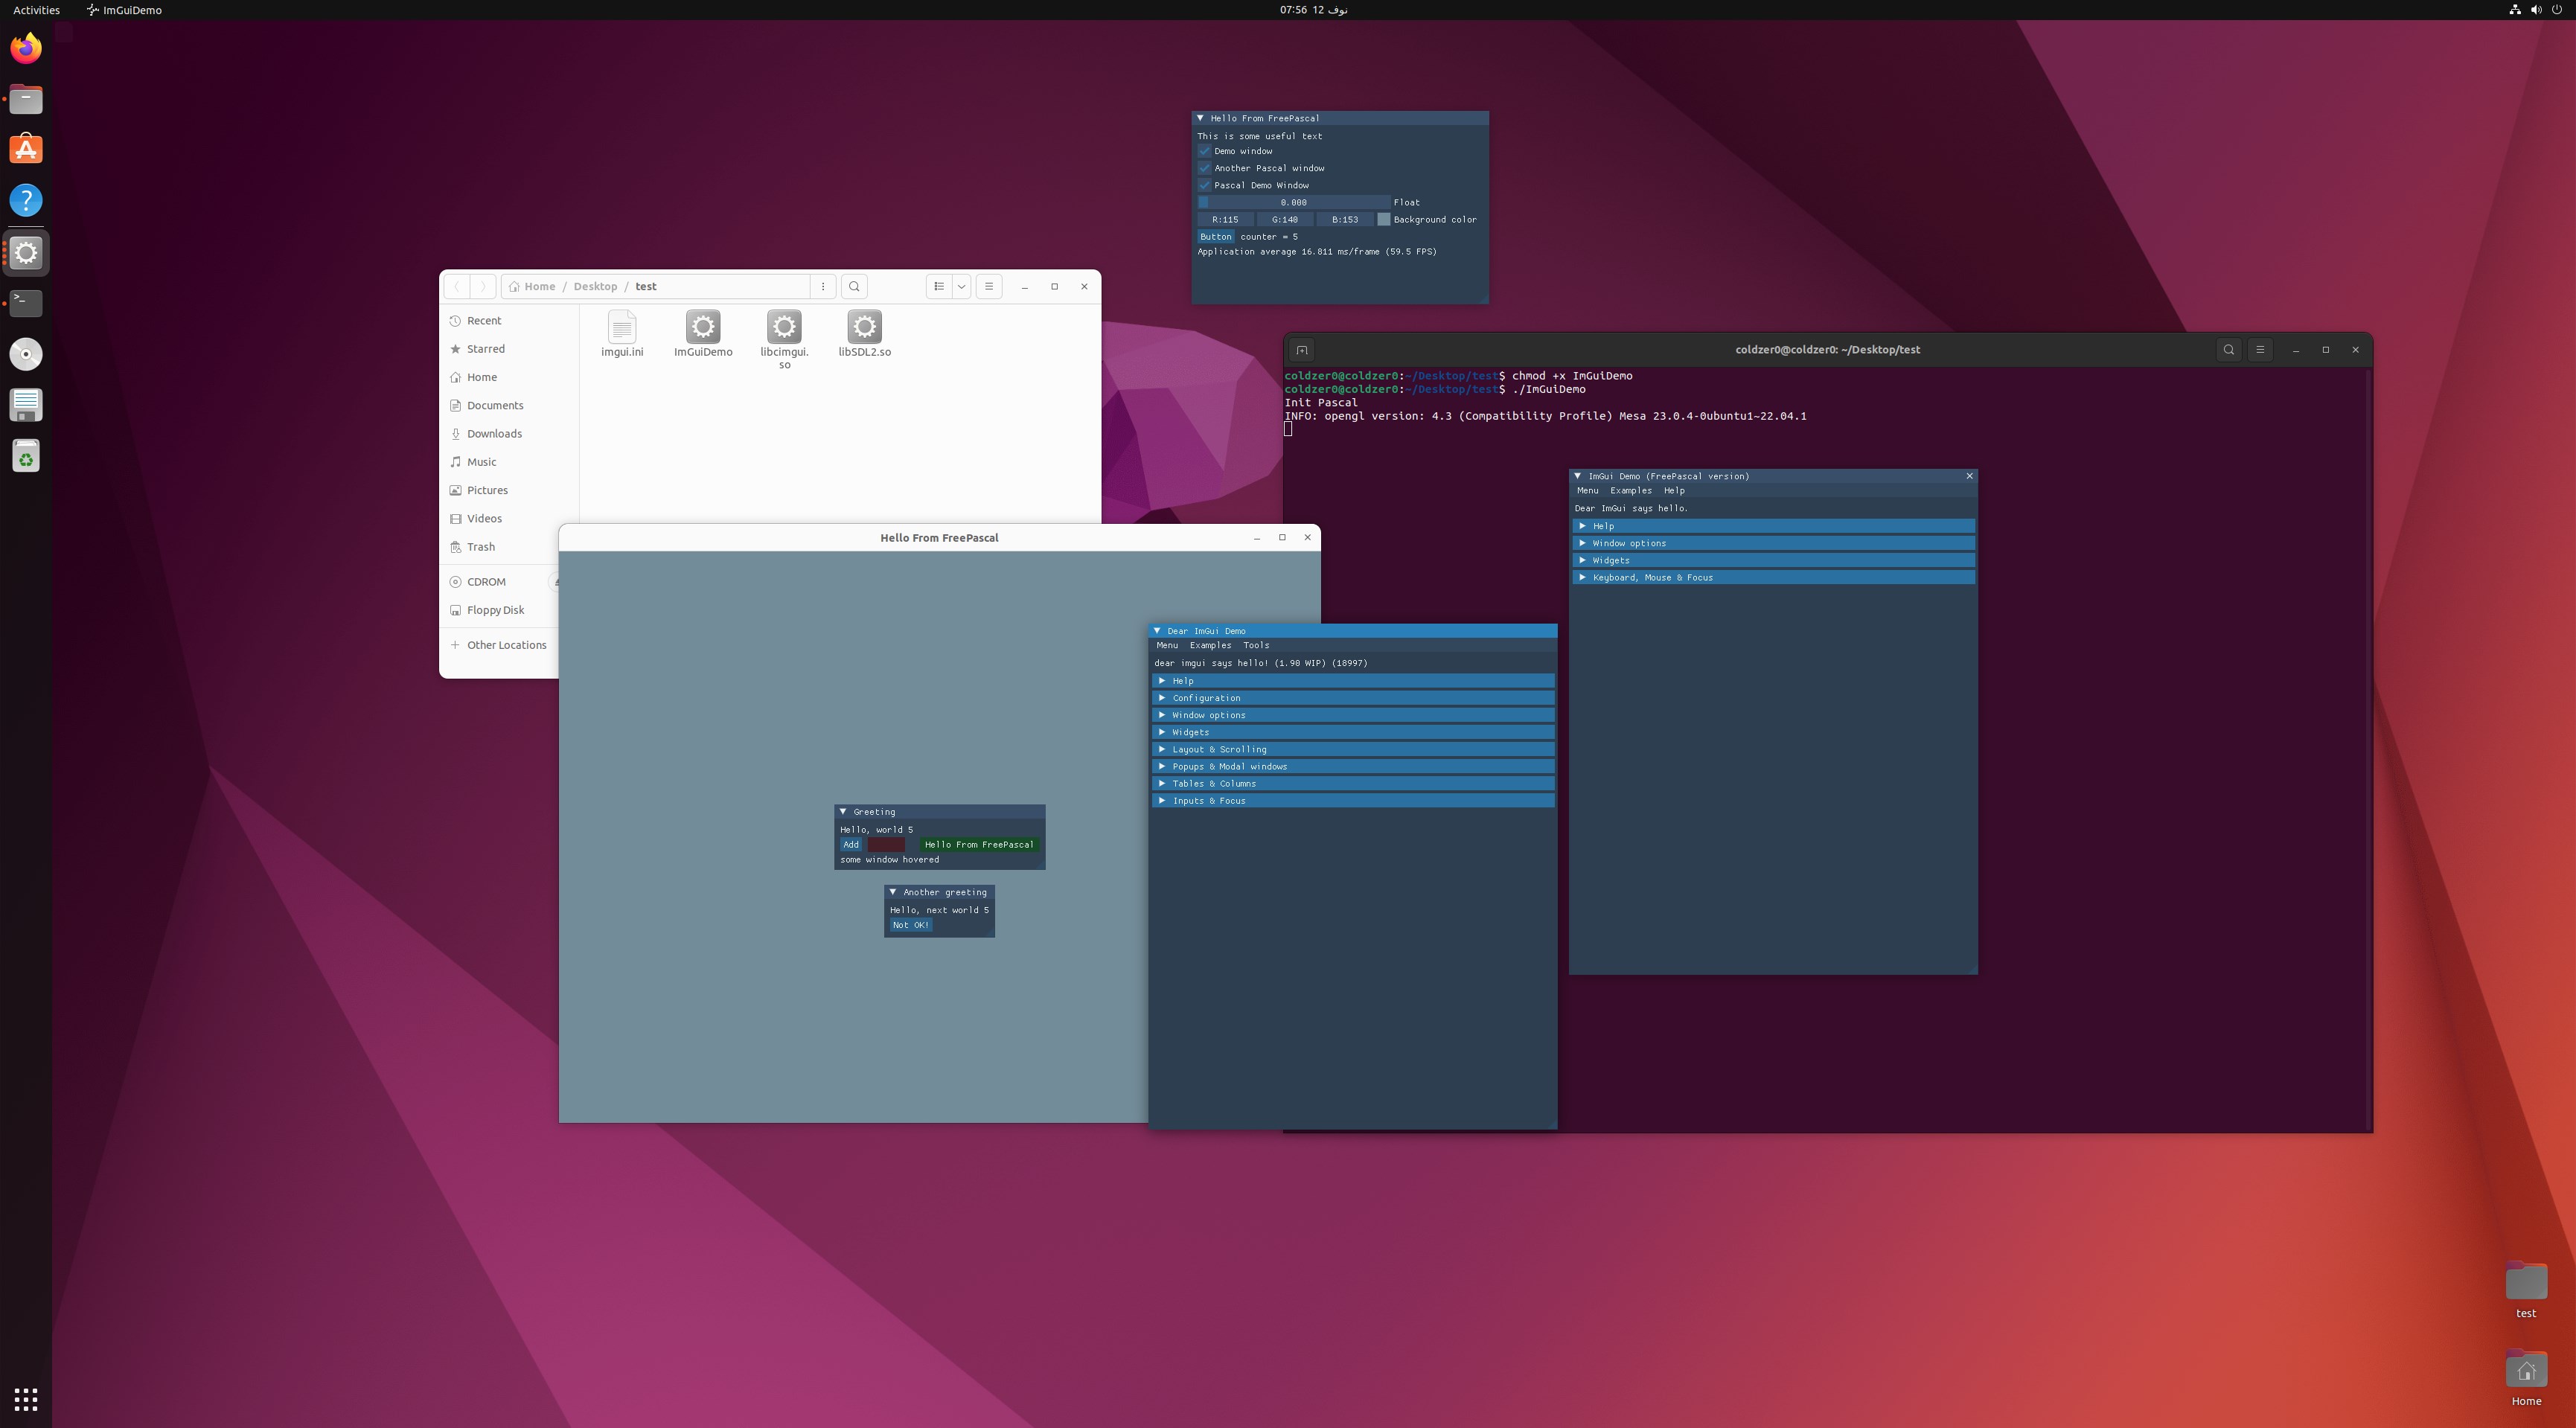Open Show Applications grid icon
The image size is (2576, 1428).
coord(26,1399)
